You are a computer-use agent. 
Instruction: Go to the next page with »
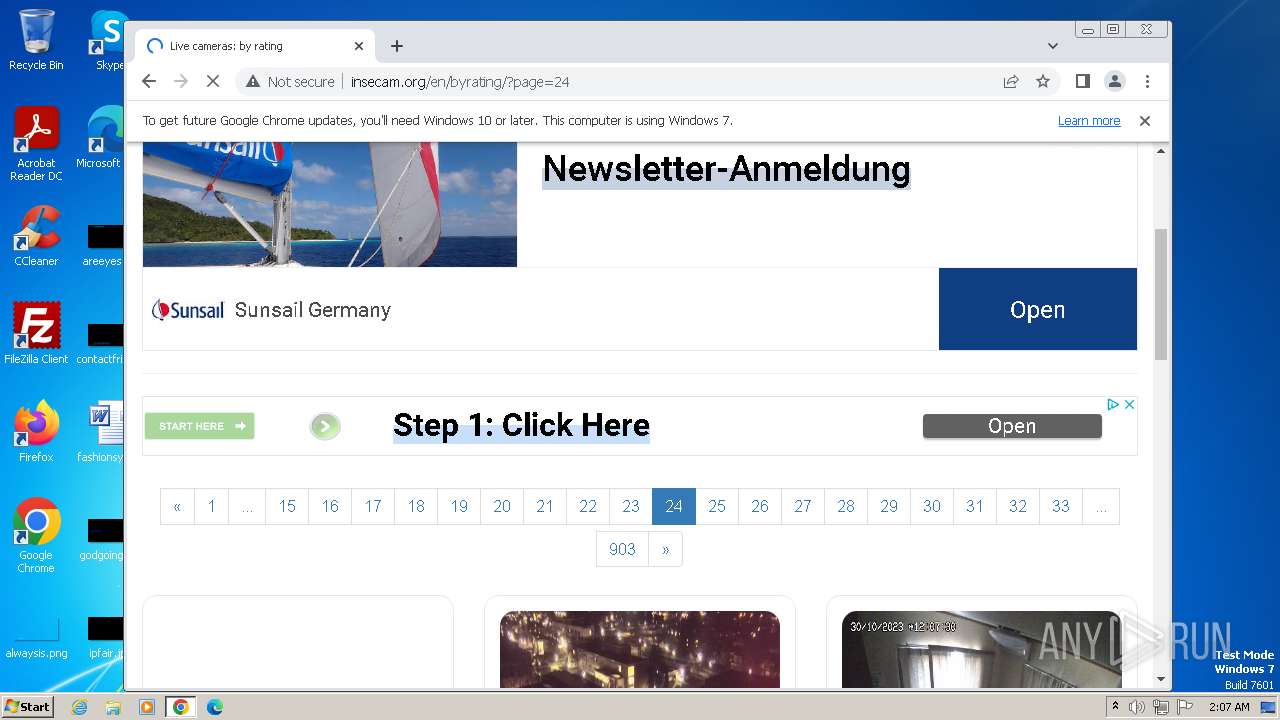pyautogui.click(x=665, y=549)
